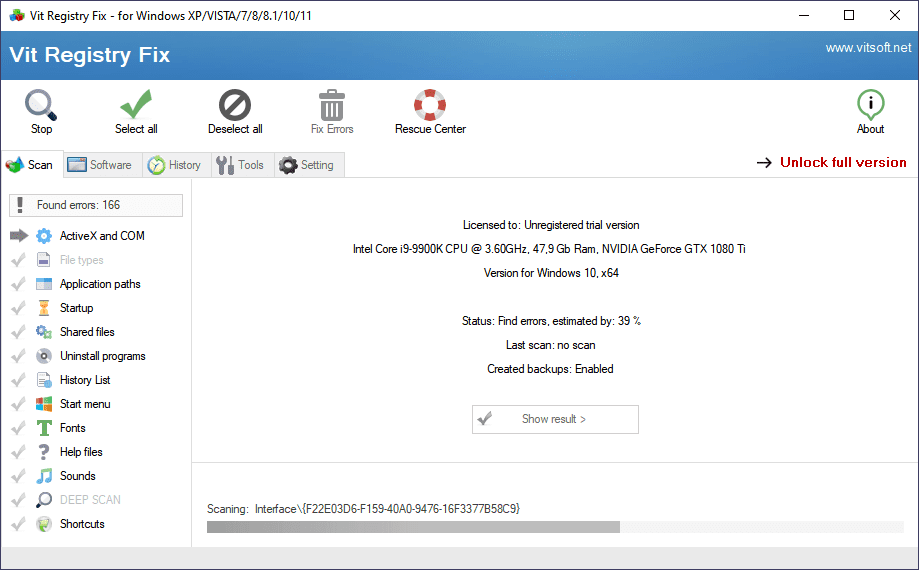Viewport: 919px width, 570px height.
Task: Click the Application paths window icon
Action: 44,284
